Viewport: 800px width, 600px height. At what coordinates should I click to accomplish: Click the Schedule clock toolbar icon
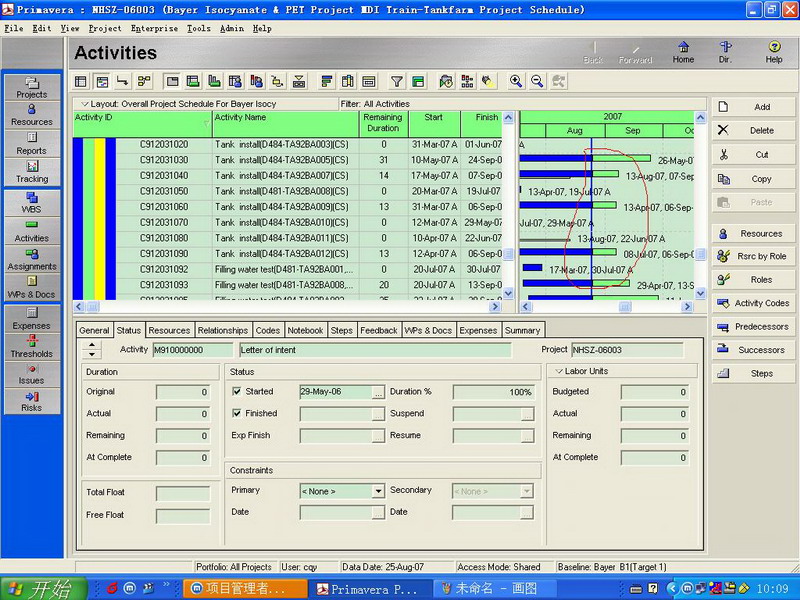(x=446, y=82)
